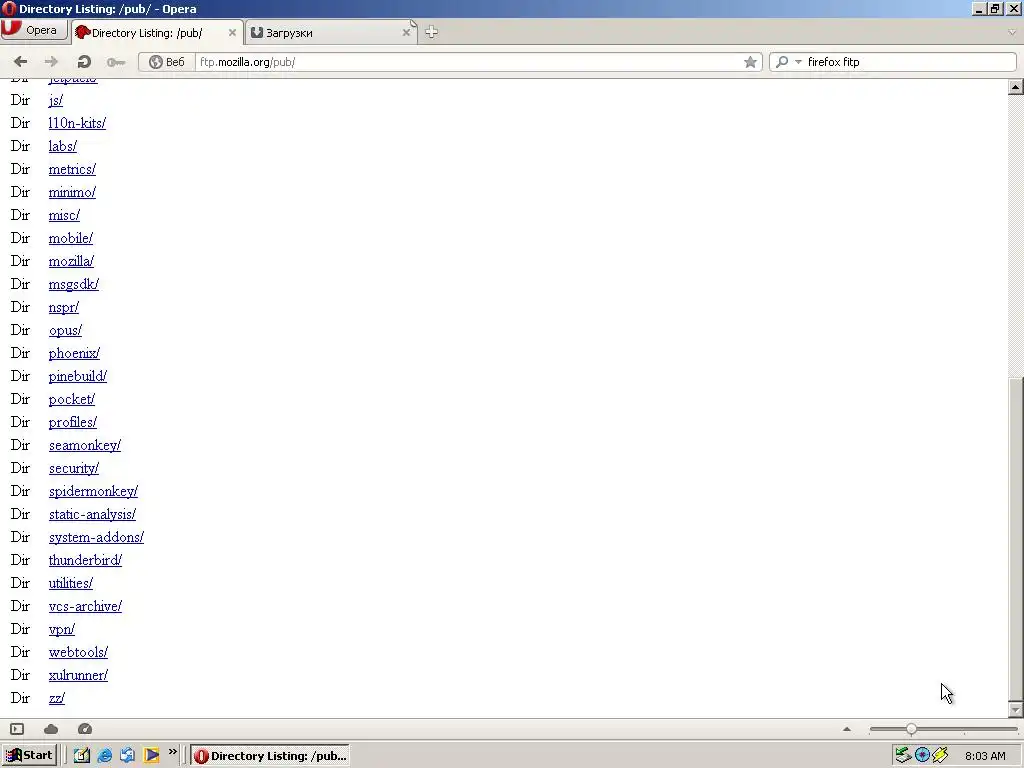Open the l10n-kits/ directory link

(x=77, y=123)
